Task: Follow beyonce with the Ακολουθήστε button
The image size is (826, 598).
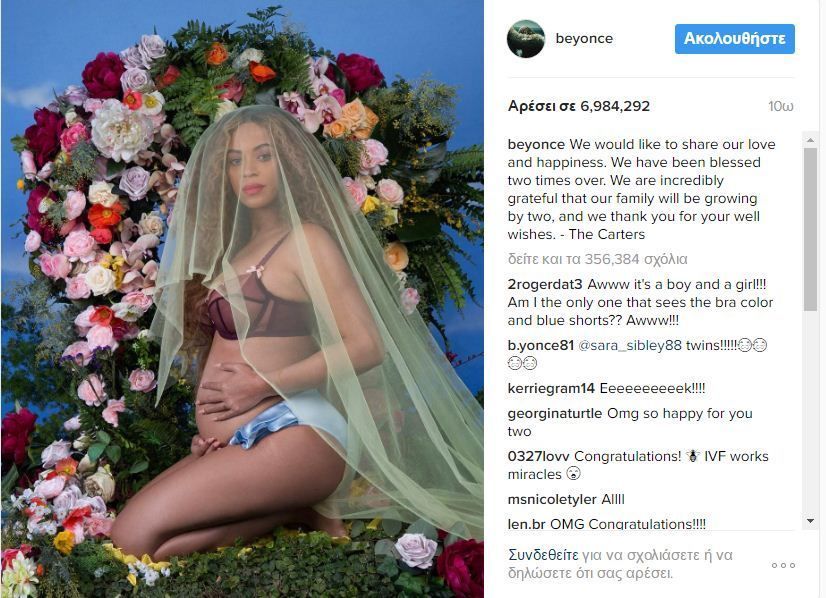Action: [x=734, y=38]
